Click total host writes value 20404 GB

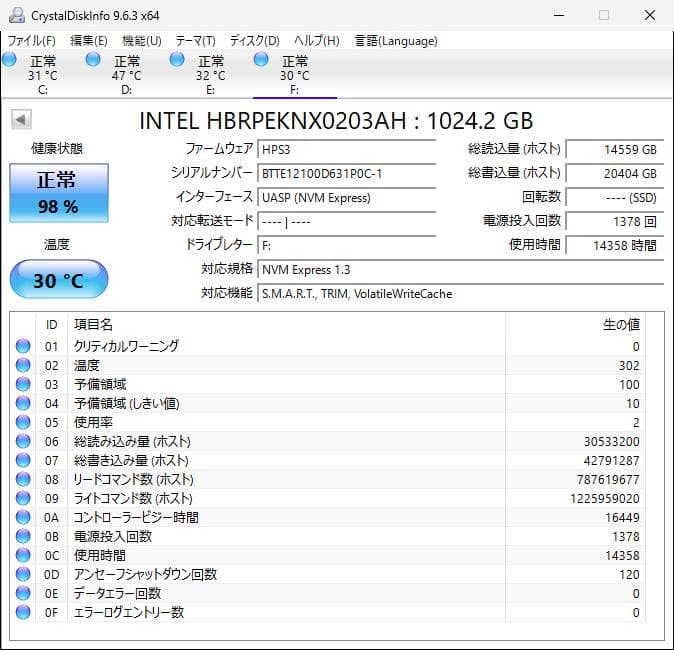(615, 174)
